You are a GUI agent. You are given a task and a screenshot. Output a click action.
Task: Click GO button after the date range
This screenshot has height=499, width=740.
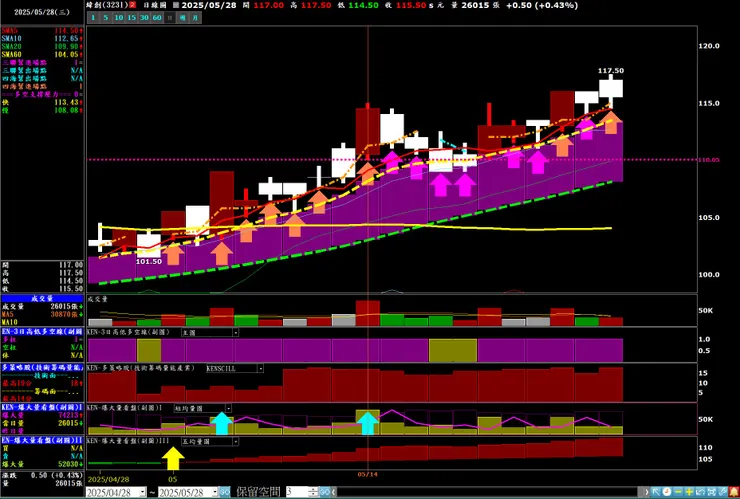[x=225, y=492]
